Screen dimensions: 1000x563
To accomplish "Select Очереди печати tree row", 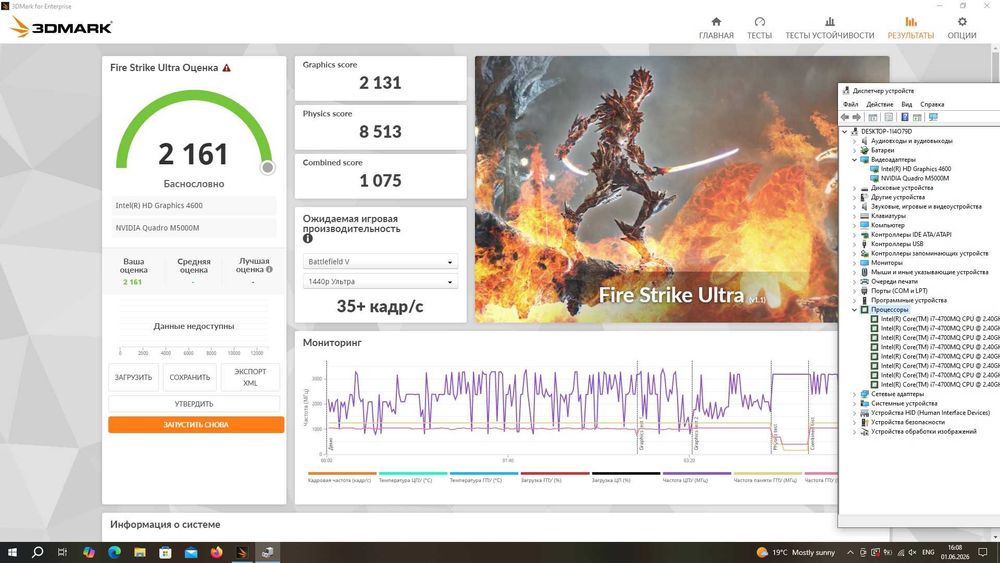I will click(x=894, y=281).
